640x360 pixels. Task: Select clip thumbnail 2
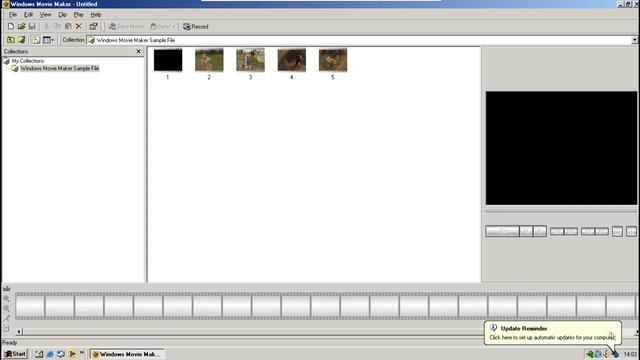coord(209,60)
